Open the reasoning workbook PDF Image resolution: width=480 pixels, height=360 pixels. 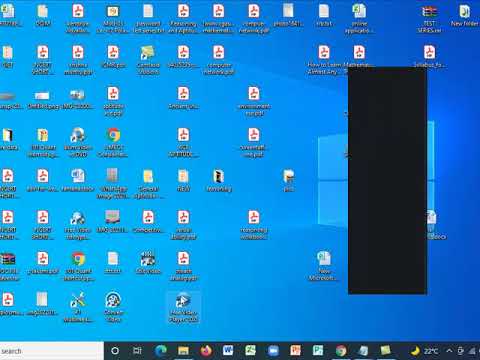click(x=254, y=225)
